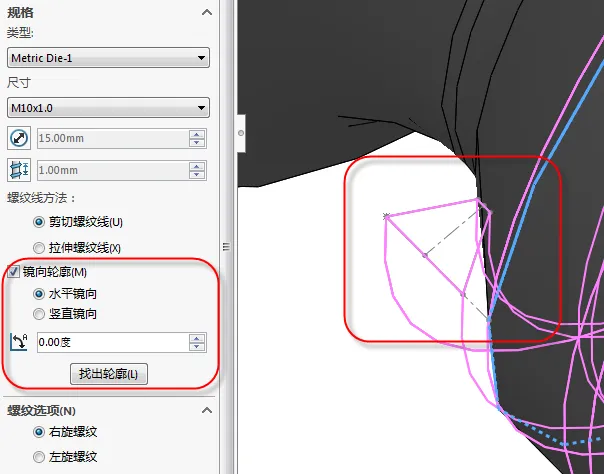Screen dimensions: 604x474
Task: Click the 类型: label
Action: click(20, 33)
